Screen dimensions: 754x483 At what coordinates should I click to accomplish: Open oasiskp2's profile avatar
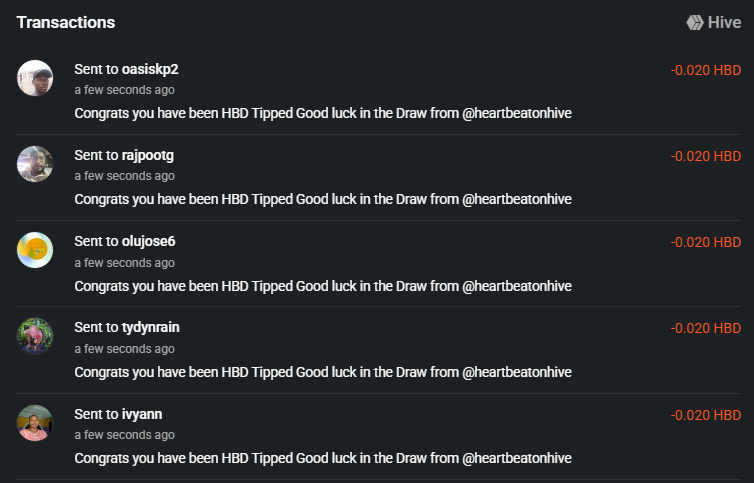tap(35, 78)
